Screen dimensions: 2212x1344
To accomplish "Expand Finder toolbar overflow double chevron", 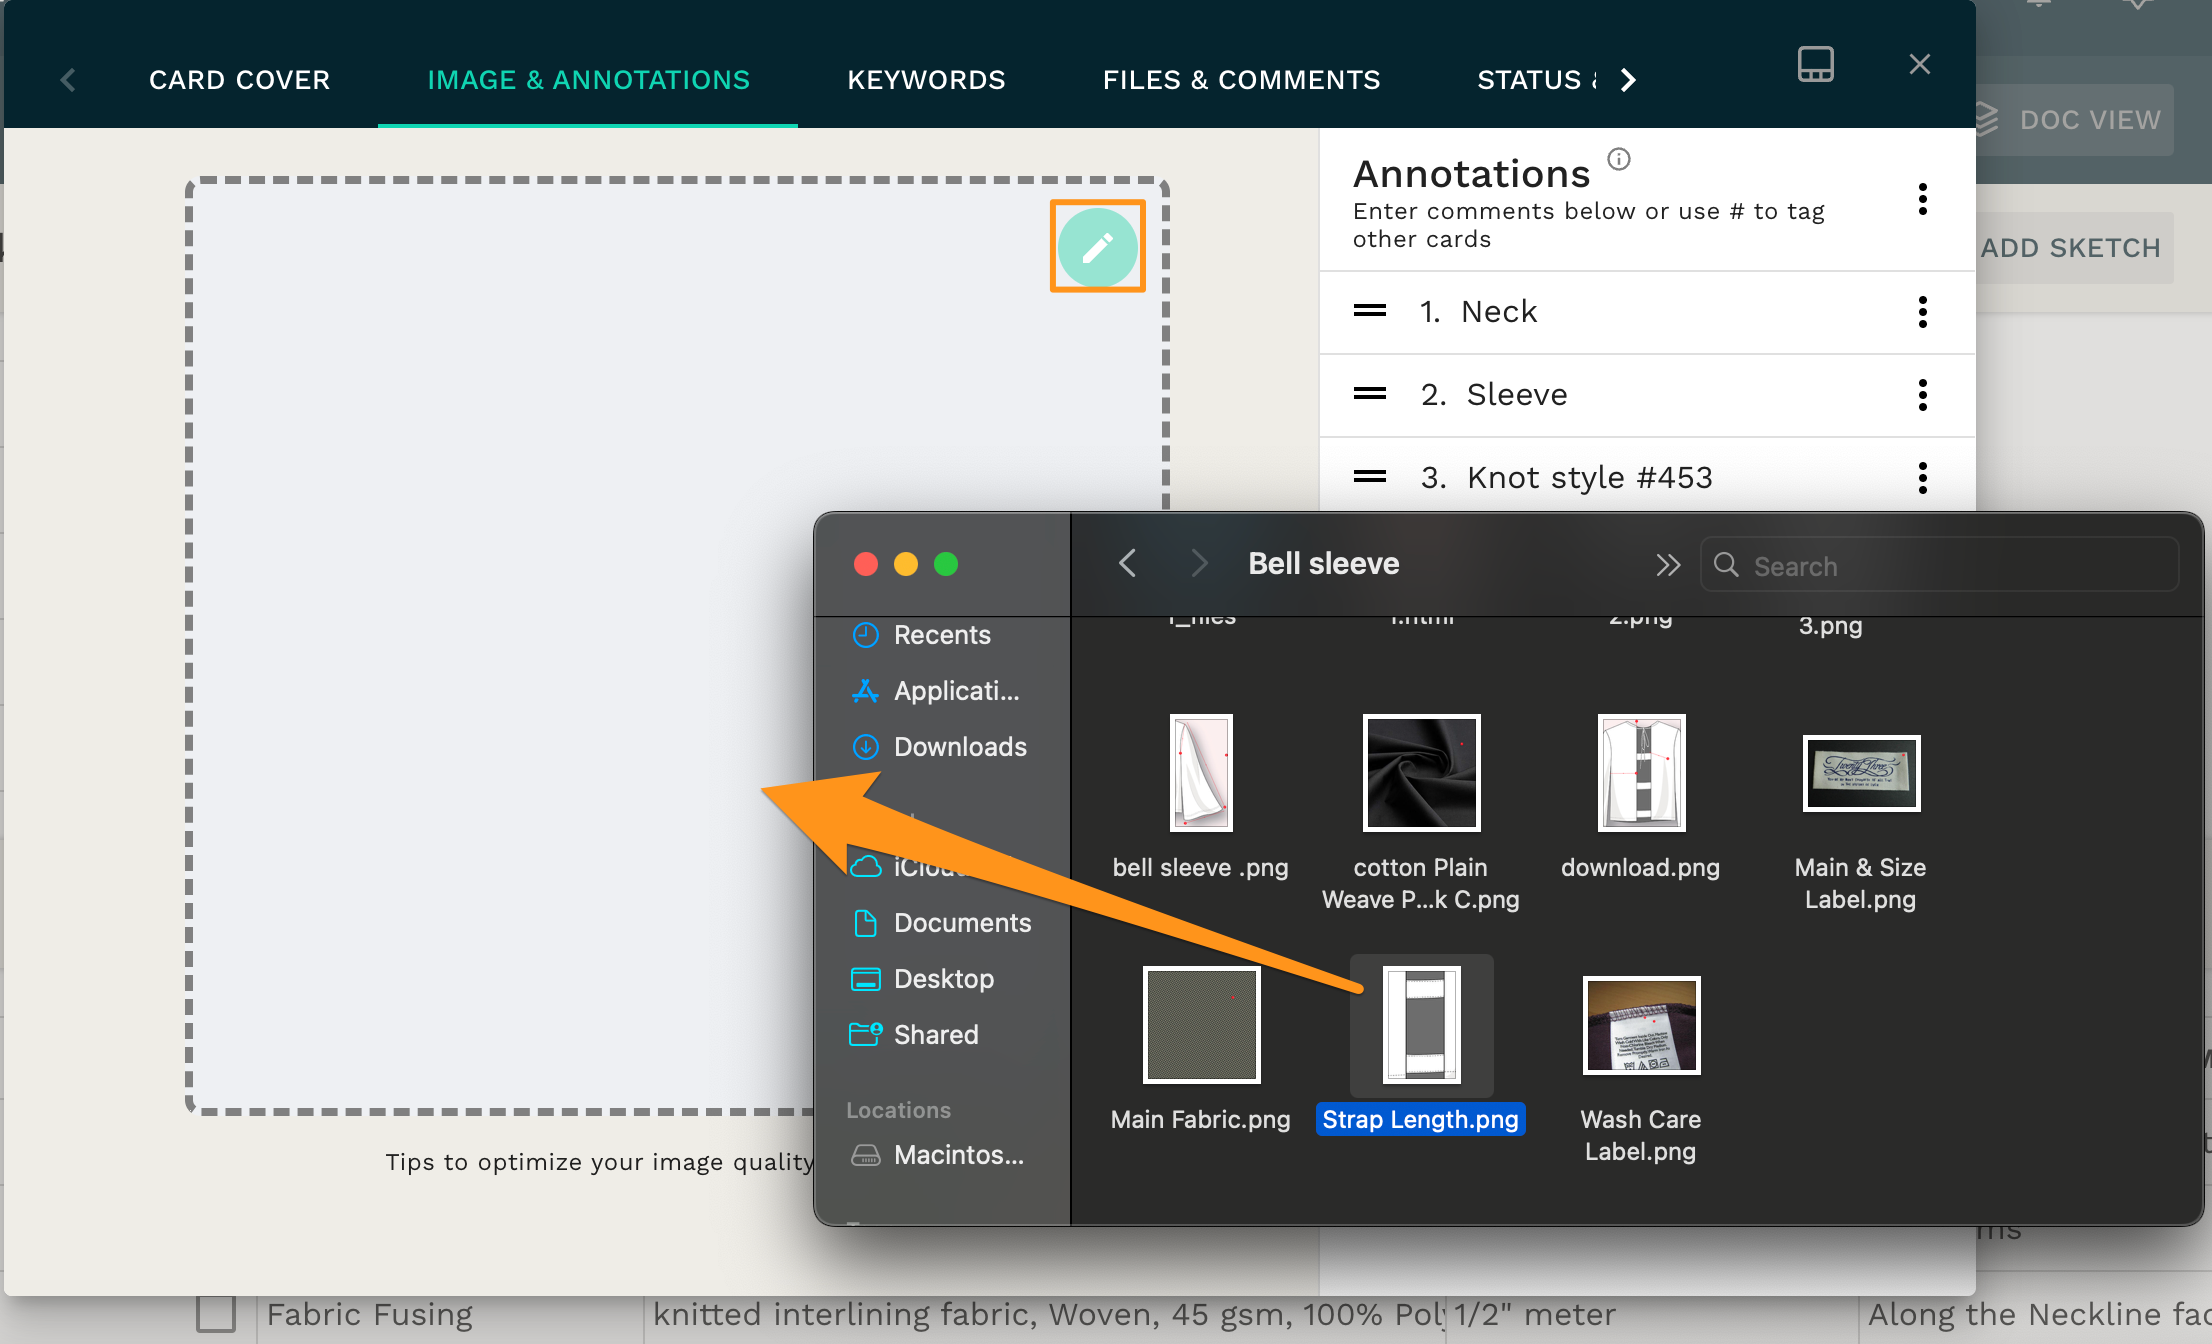I will (1667, 566).
